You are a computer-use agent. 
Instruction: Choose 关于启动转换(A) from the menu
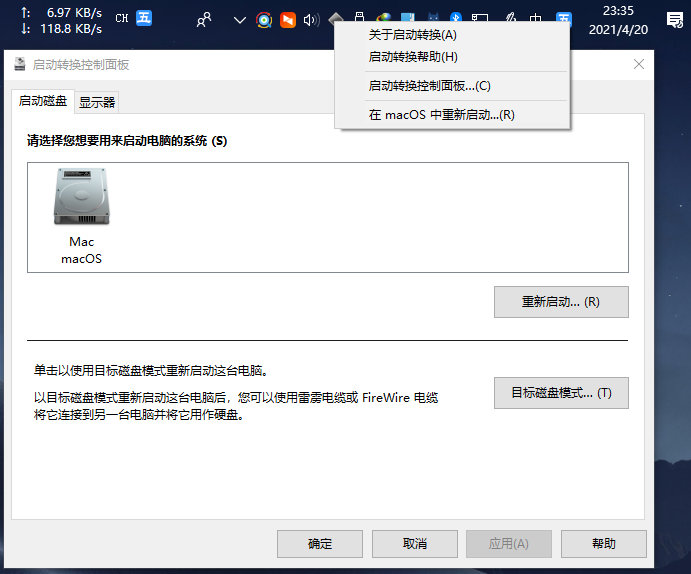pos(412,35)
